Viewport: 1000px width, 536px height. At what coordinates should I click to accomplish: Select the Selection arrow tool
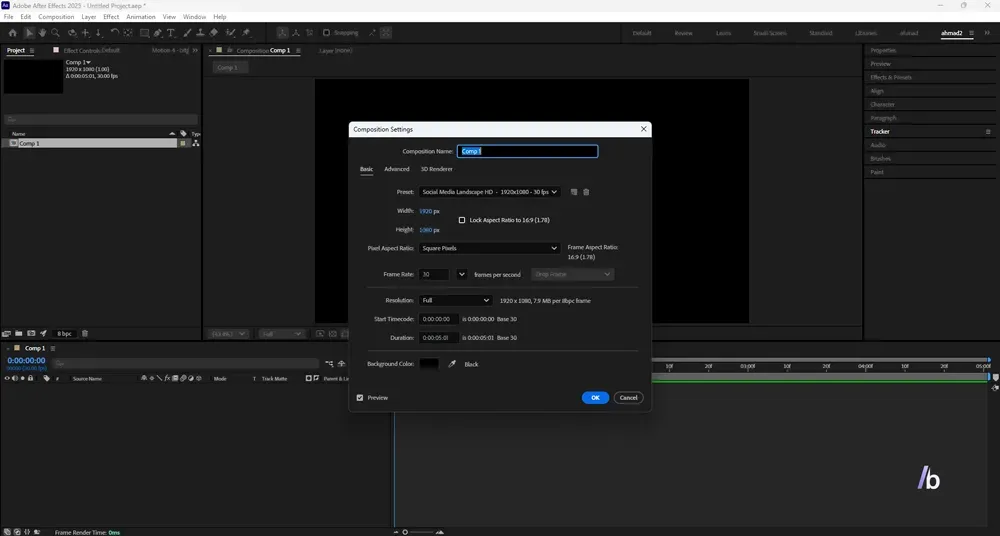(29, 33)
